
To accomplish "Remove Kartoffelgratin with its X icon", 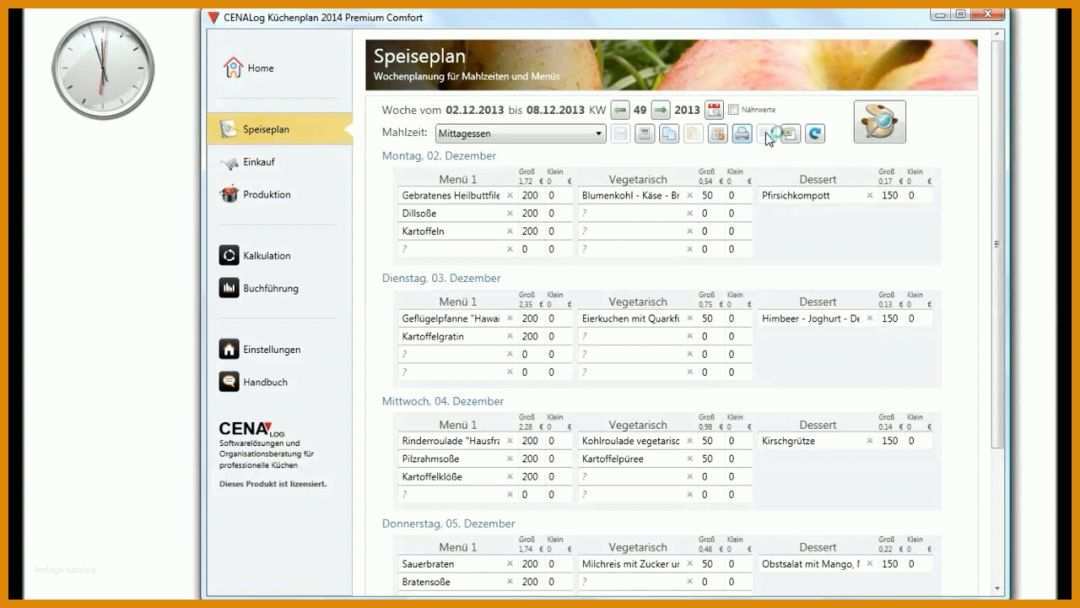I will click(x=510, y=336).
